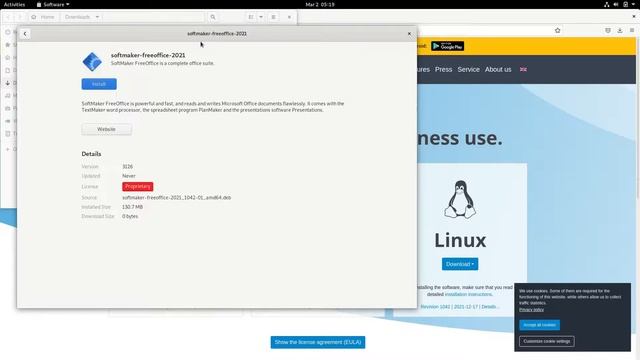
Task: Go back using Software window back arrow
Action: point(25,34)
